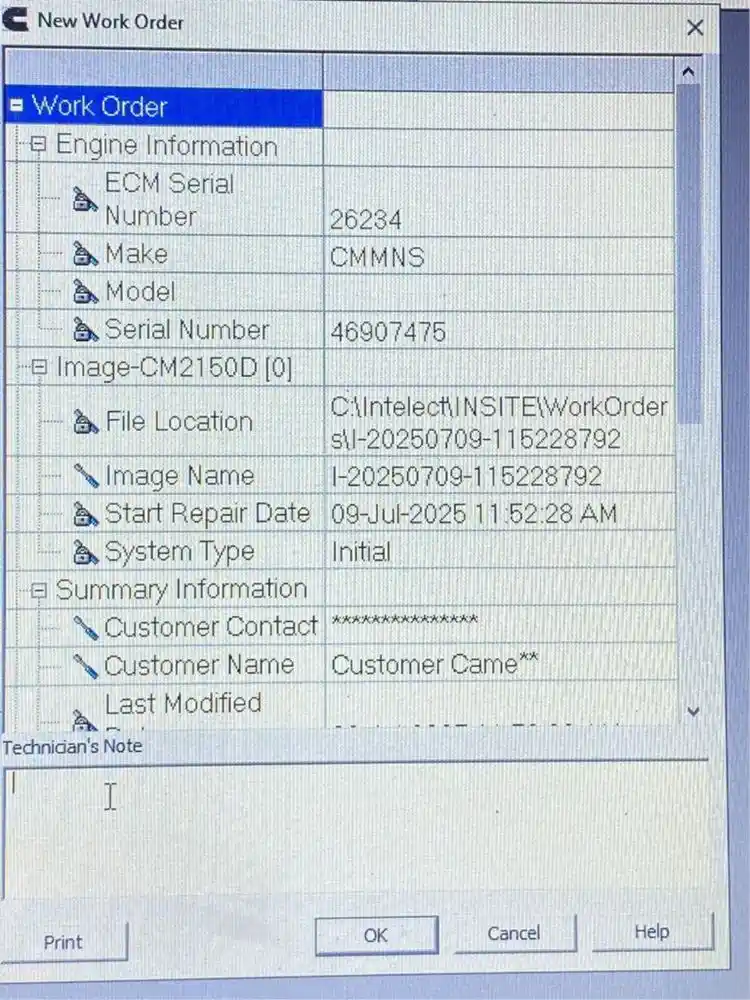The image size is (750, 1000).
Task: Collapse the Work Order root node
Action: click(x=17, y=106)
